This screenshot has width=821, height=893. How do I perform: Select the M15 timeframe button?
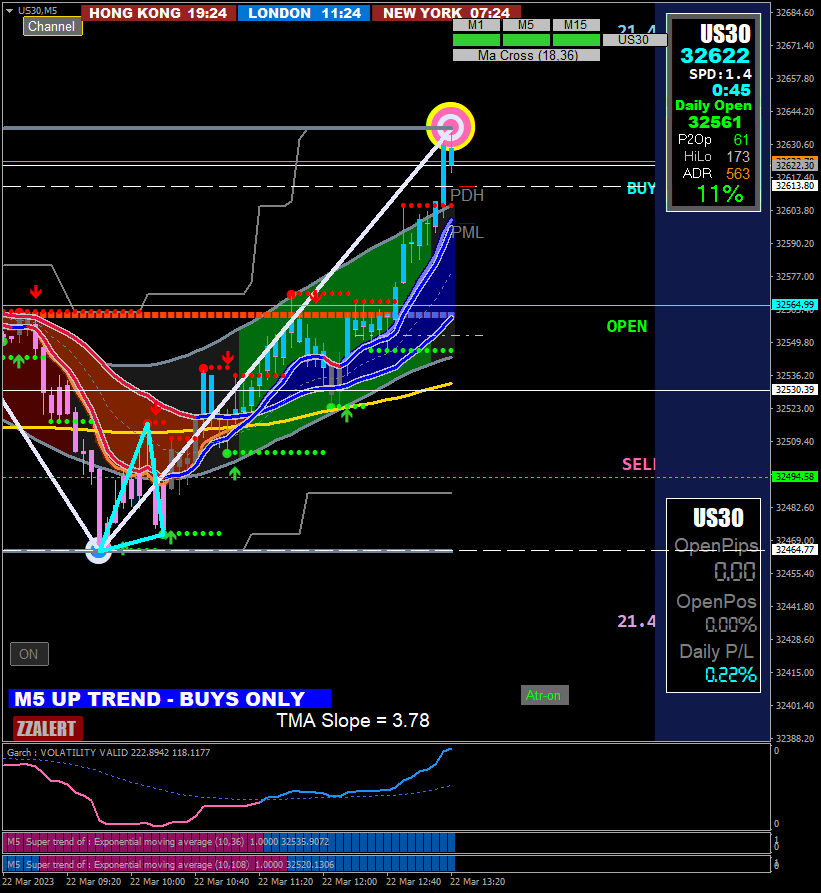576,25
